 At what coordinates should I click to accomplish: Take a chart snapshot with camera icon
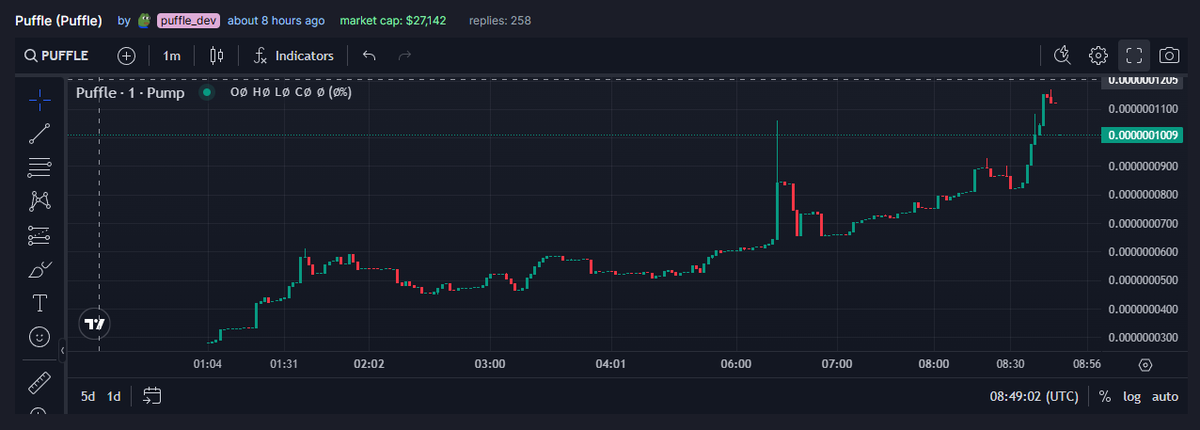tap(1168, 56)
